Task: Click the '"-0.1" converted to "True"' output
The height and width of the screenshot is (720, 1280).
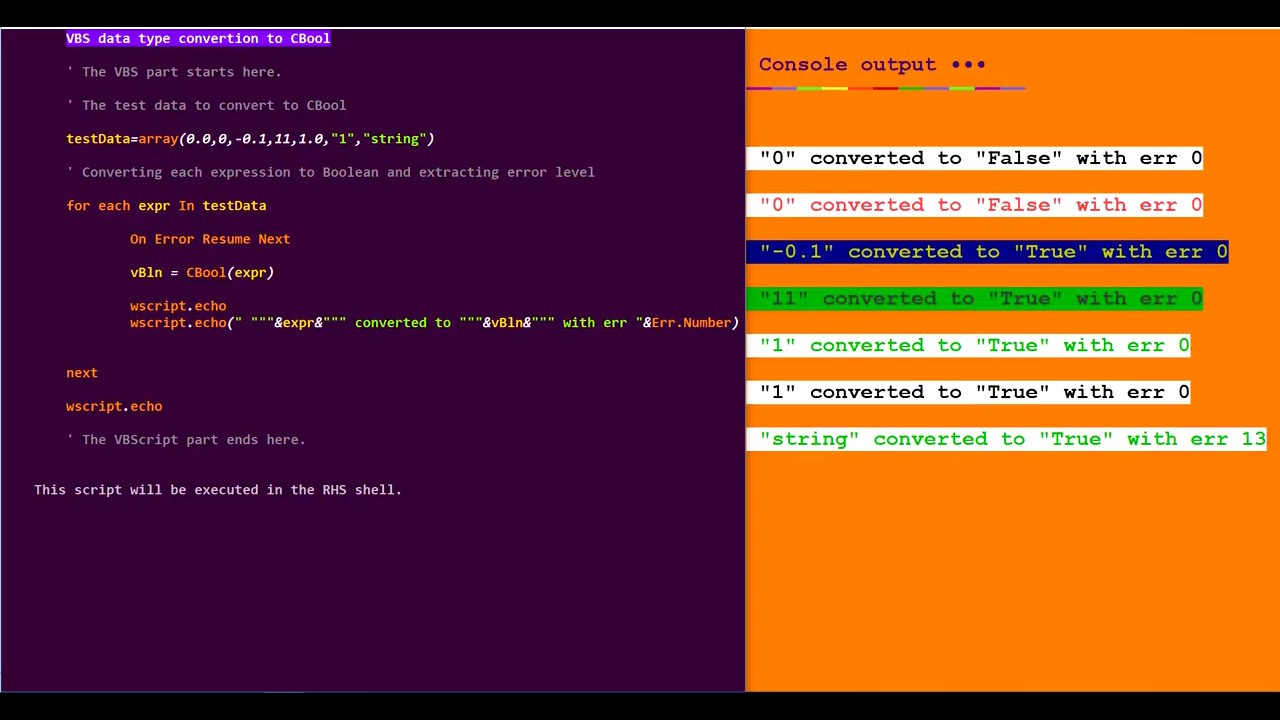Action: point(987,252)
